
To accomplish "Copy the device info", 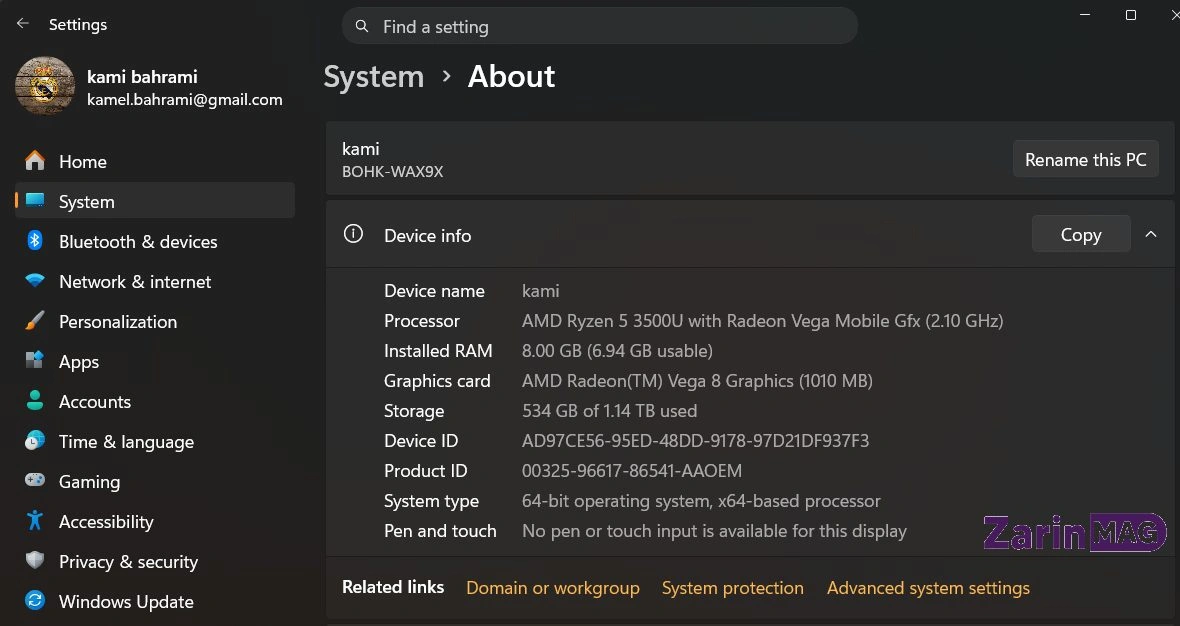I will [1081, 234].
